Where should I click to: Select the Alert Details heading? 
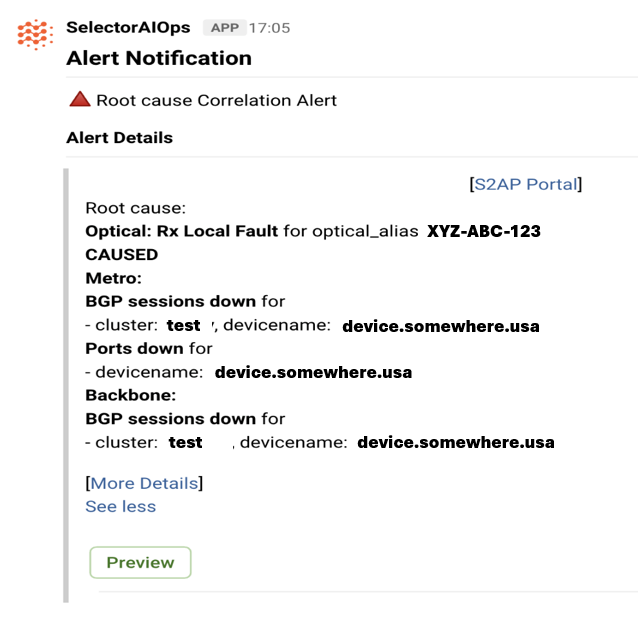120,138
